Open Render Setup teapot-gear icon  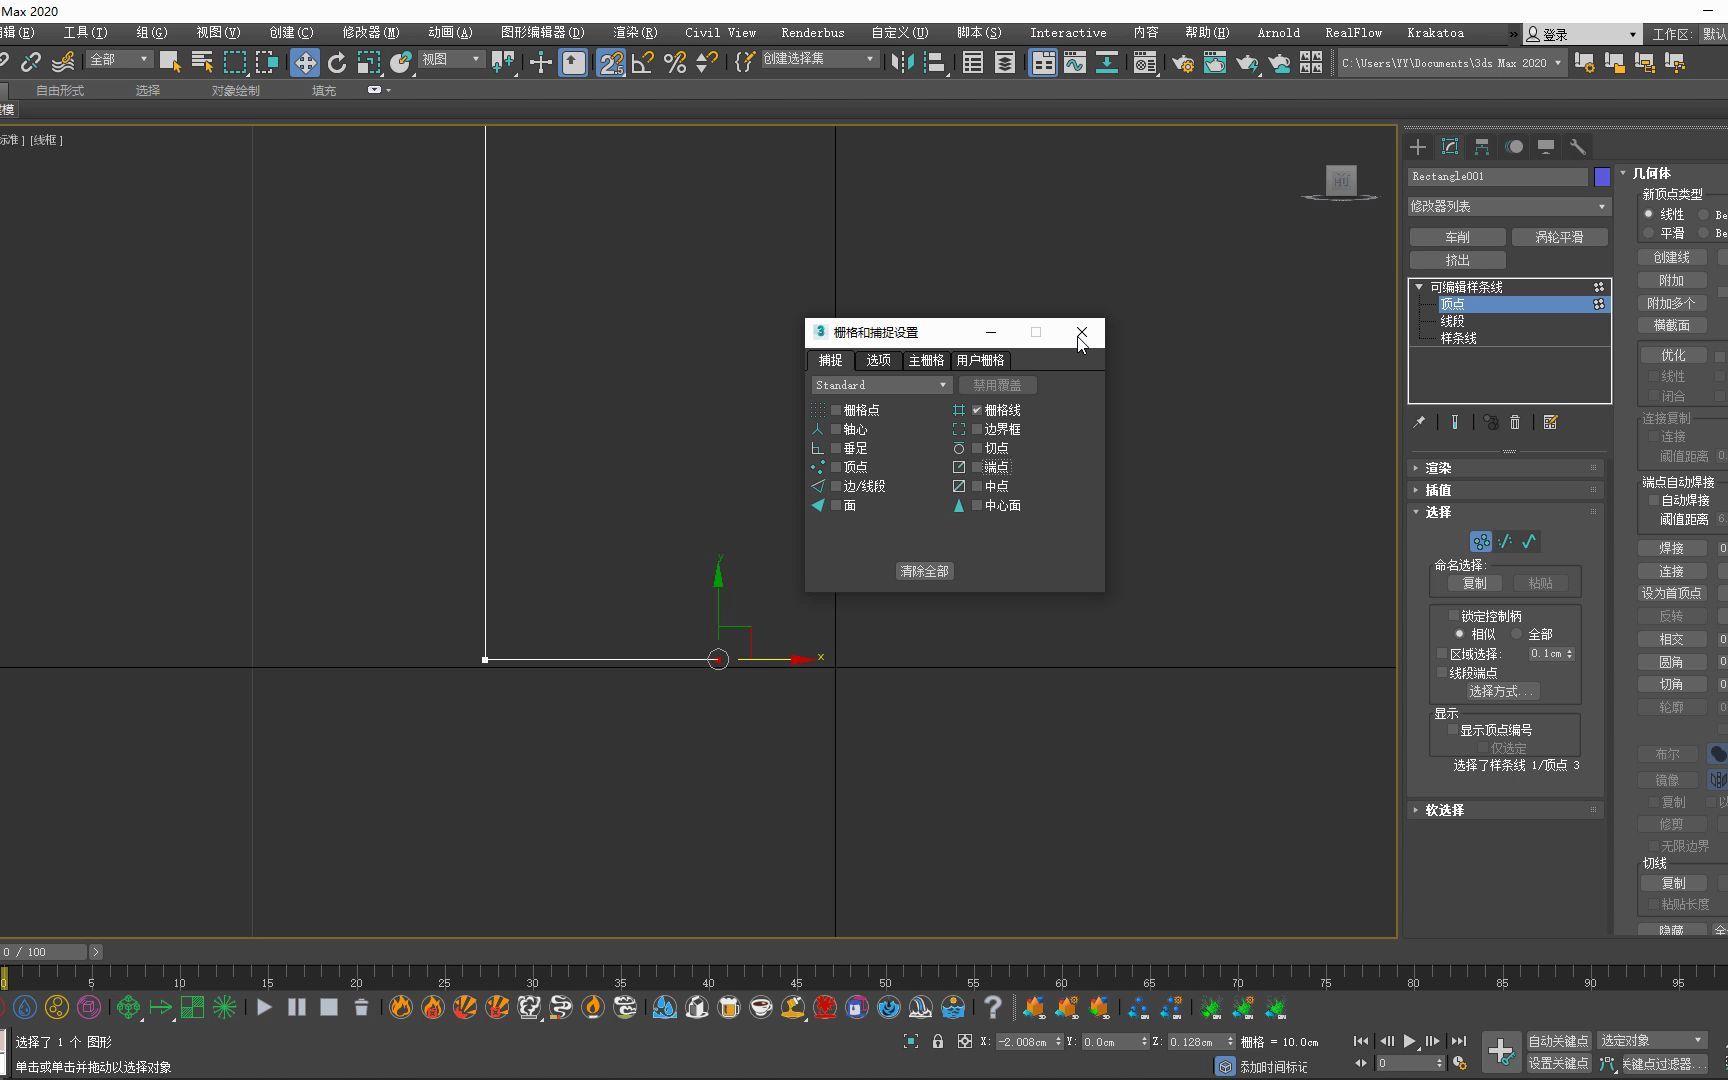1182,62
